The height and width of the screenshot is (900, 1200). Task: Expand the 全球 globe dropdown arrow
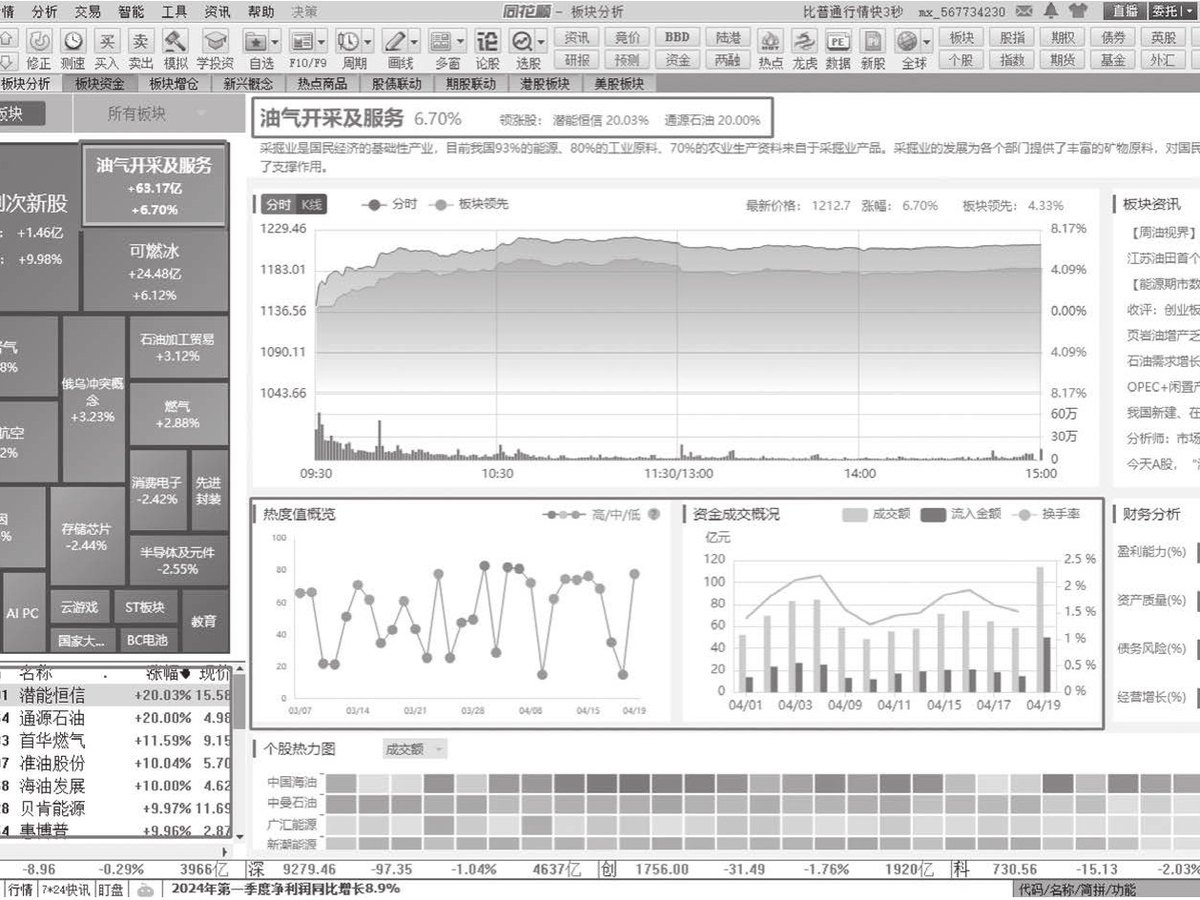[x=927, y=41]
